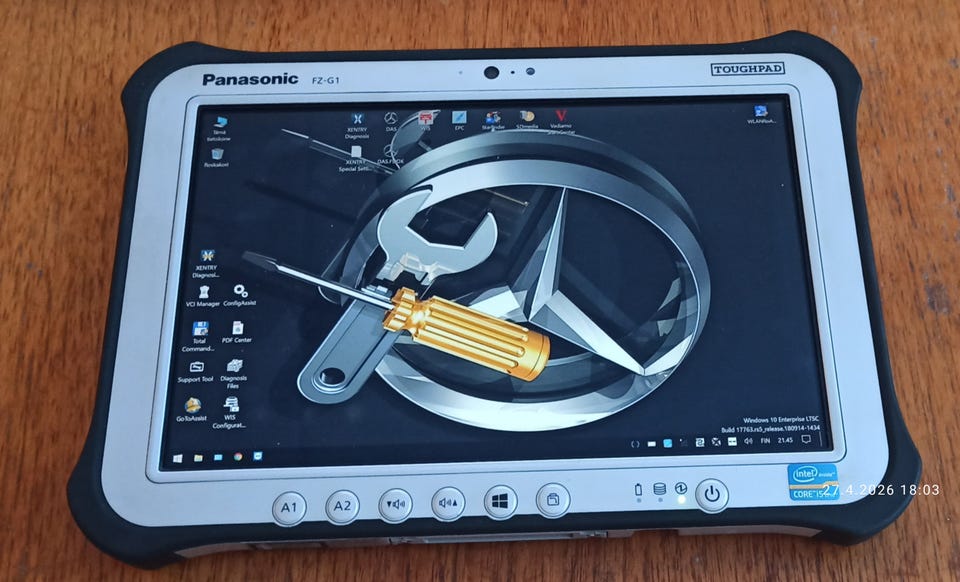Image resolution: width=960 pixels, height=582 pixels.
Task: Launch the GoToAssist shortcut
Action: (x=191, y=410)
